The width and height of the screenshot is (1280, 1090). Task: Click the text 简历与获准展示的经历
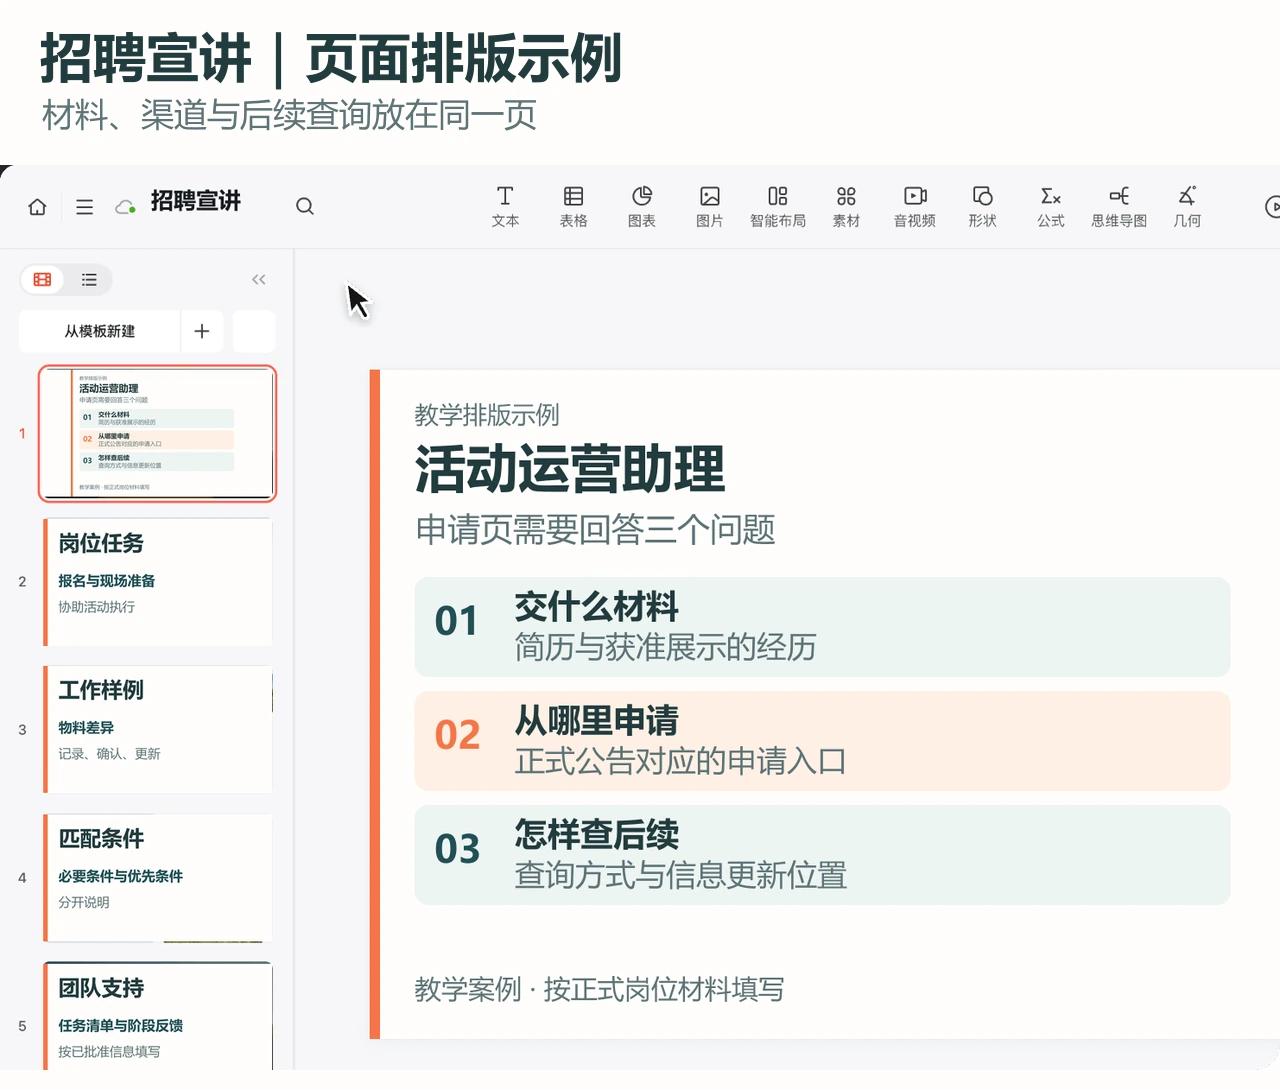(x=666, y=648)
